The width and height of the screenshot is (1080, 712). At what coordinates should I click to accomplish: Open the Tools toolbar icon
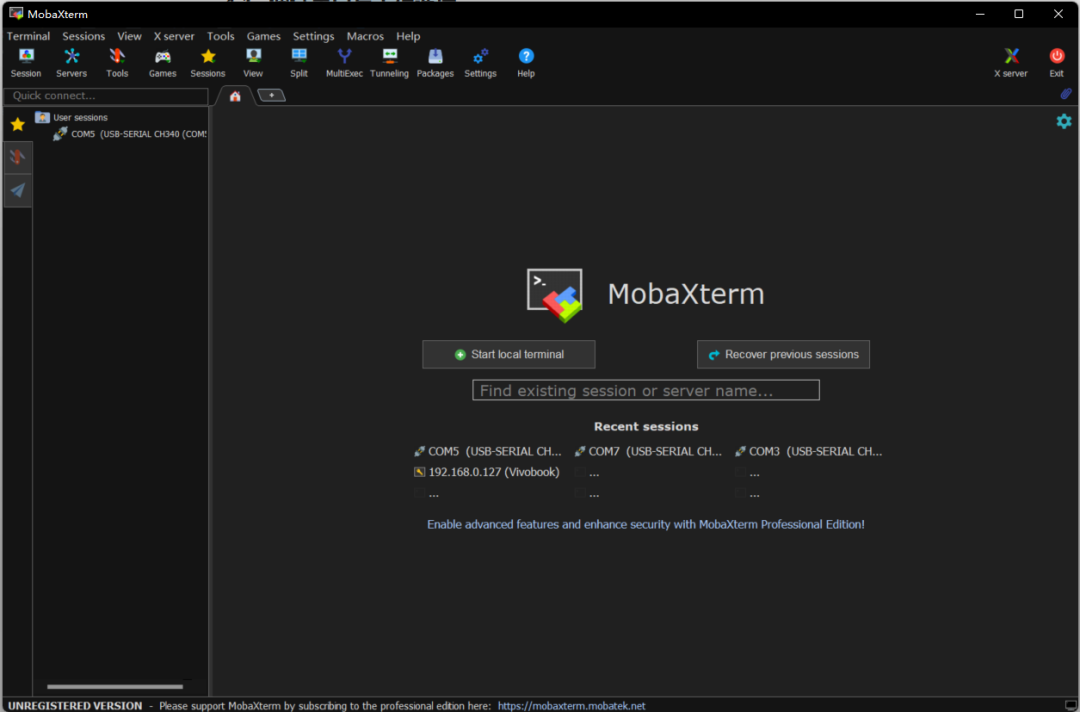tap(116, 63)
